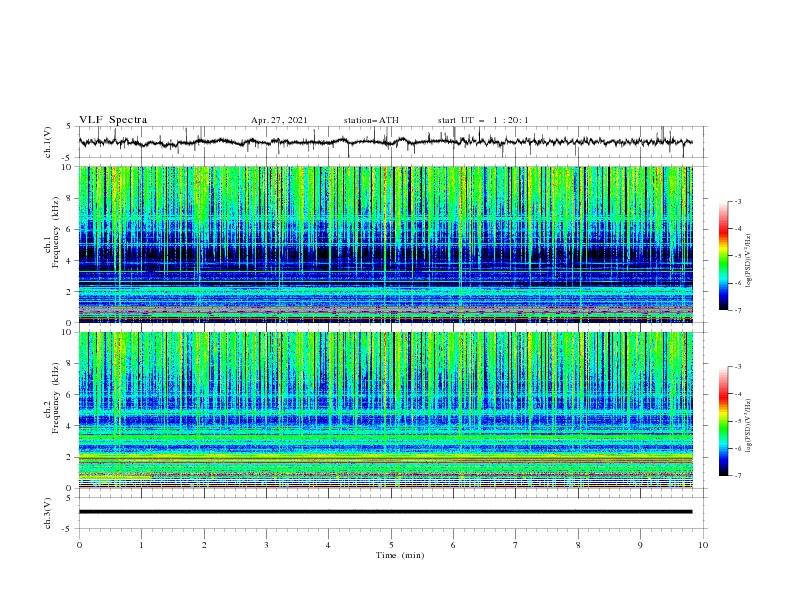The height and width of the screenshot is (612, 792).
Task: Select the date text 'Apr. 27, 2021'
Action: pyautogui.click(x=279, y=120)
